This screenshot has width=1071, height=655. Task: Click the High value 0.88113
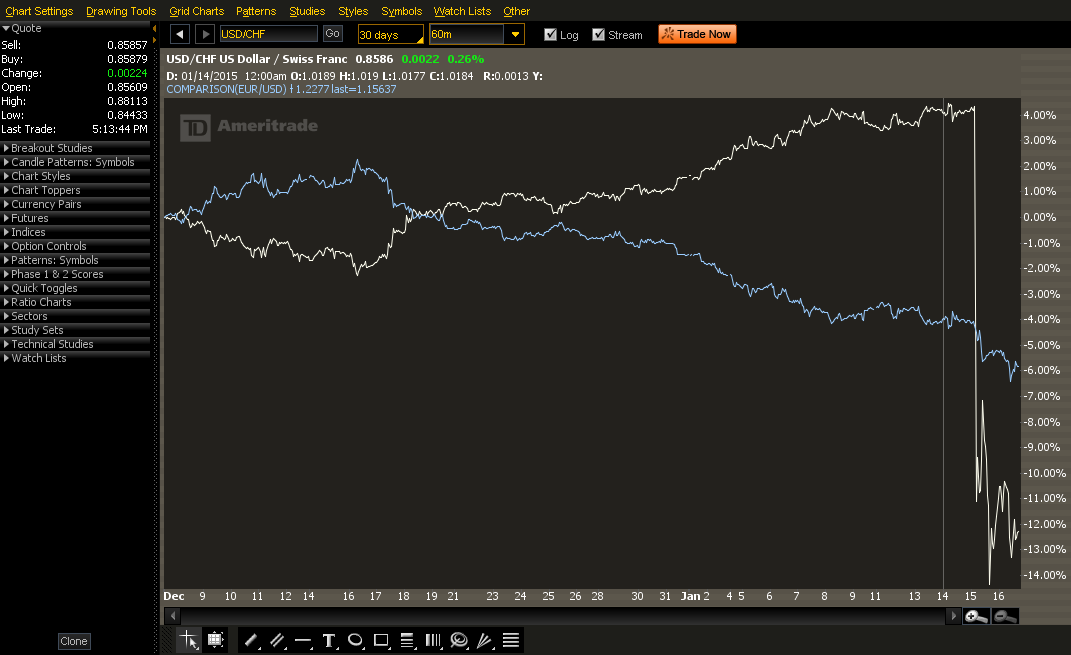[127, 101]
